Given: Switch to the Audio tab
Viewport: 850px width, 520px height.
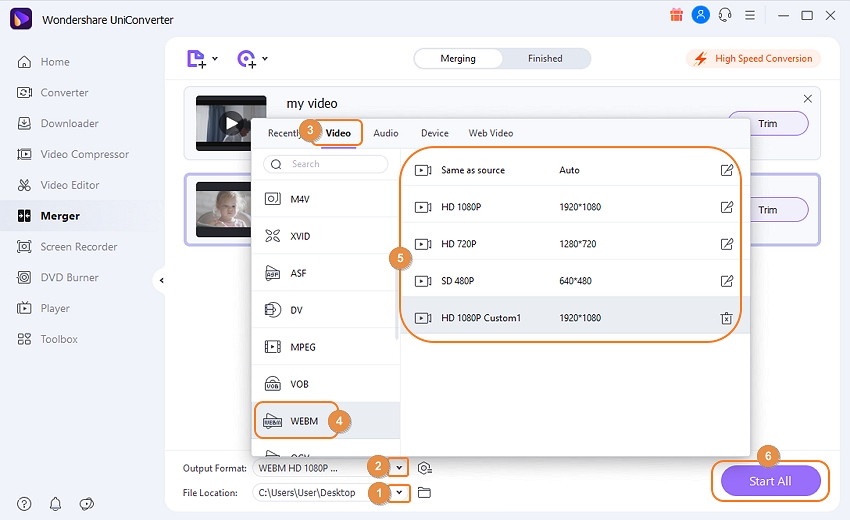Looking at the screenshot, I should tap(386, 133).
